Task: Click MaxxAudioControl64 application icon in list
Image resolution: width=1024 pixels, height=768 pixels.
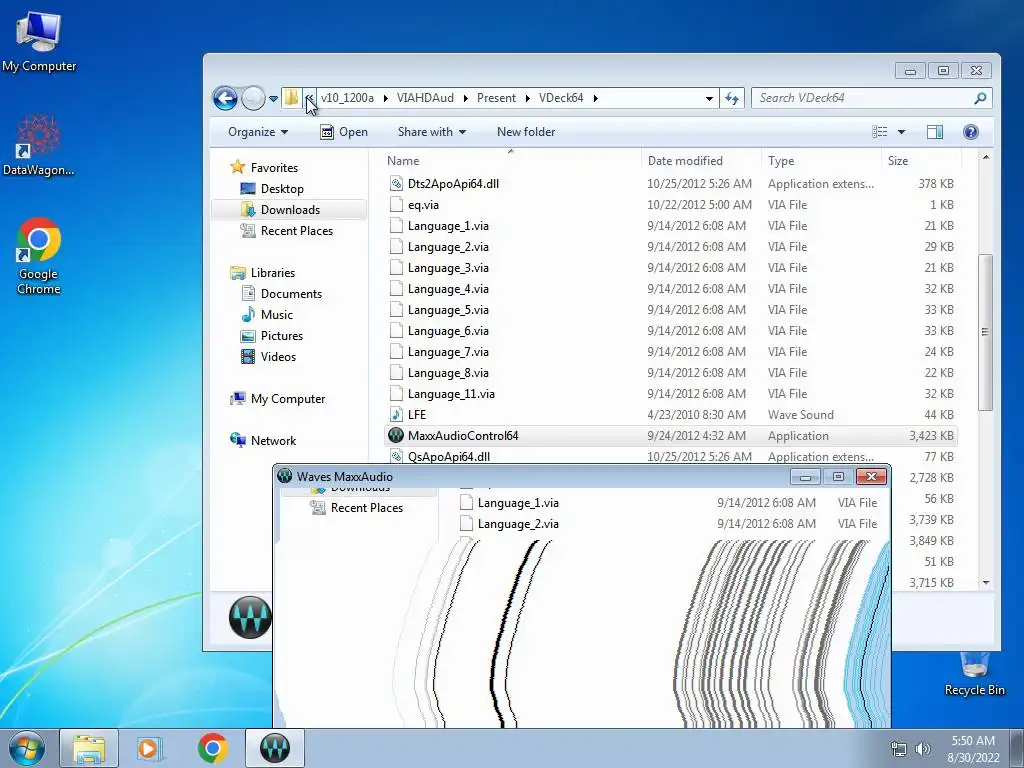Action: (x=396, y=435)
